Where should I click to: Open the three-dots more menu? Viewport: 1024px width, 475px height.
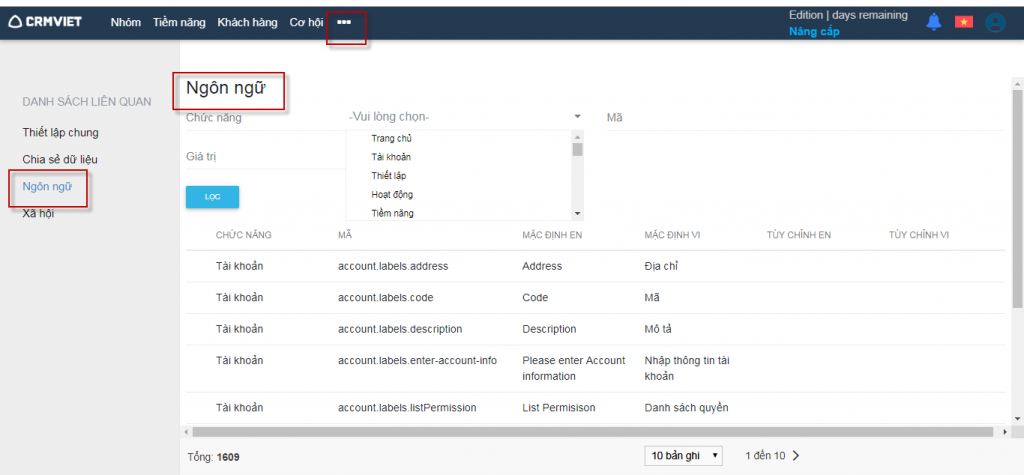(344, 22)
